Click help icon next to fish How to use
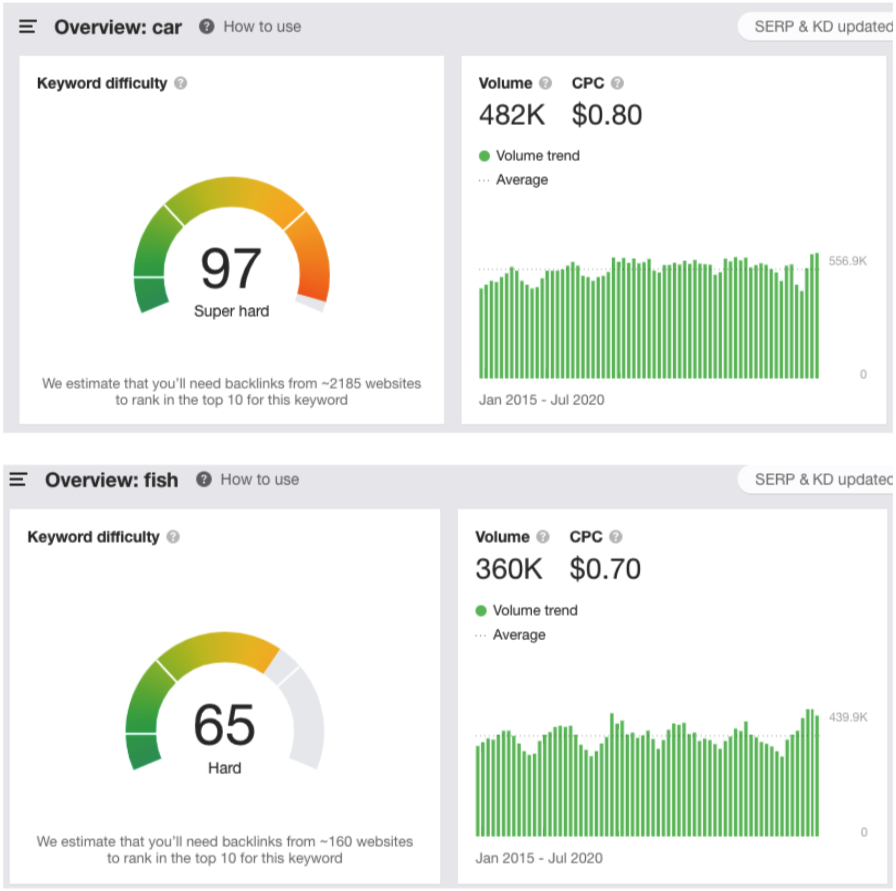Image resolution: width=896 pixels, height=891 pixels. (x=203, y=479)
